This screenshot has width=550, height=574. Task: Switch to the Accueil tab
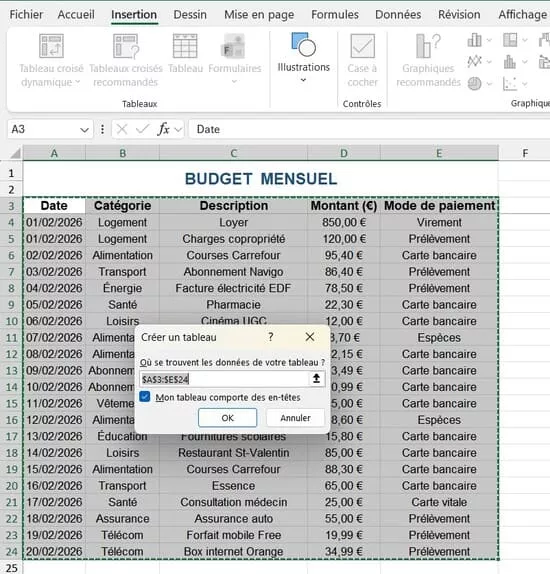click(x=76, y=15)
